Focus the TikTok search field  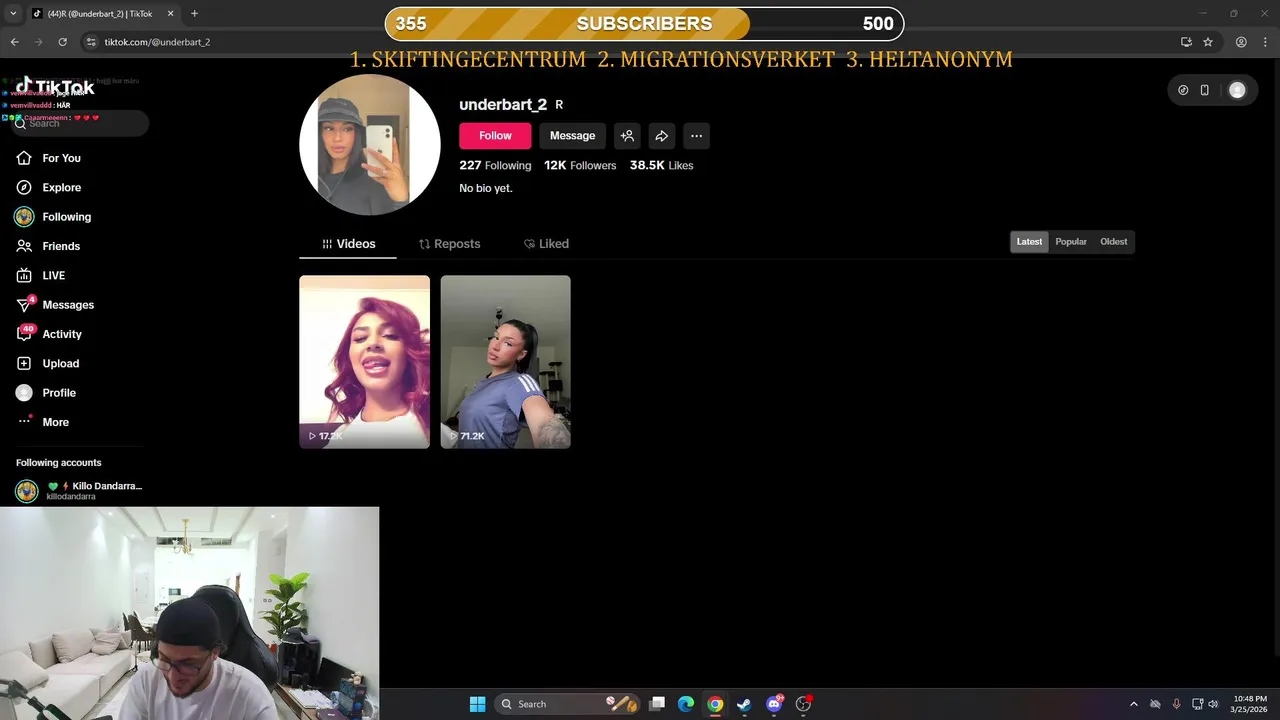(80, 123)
